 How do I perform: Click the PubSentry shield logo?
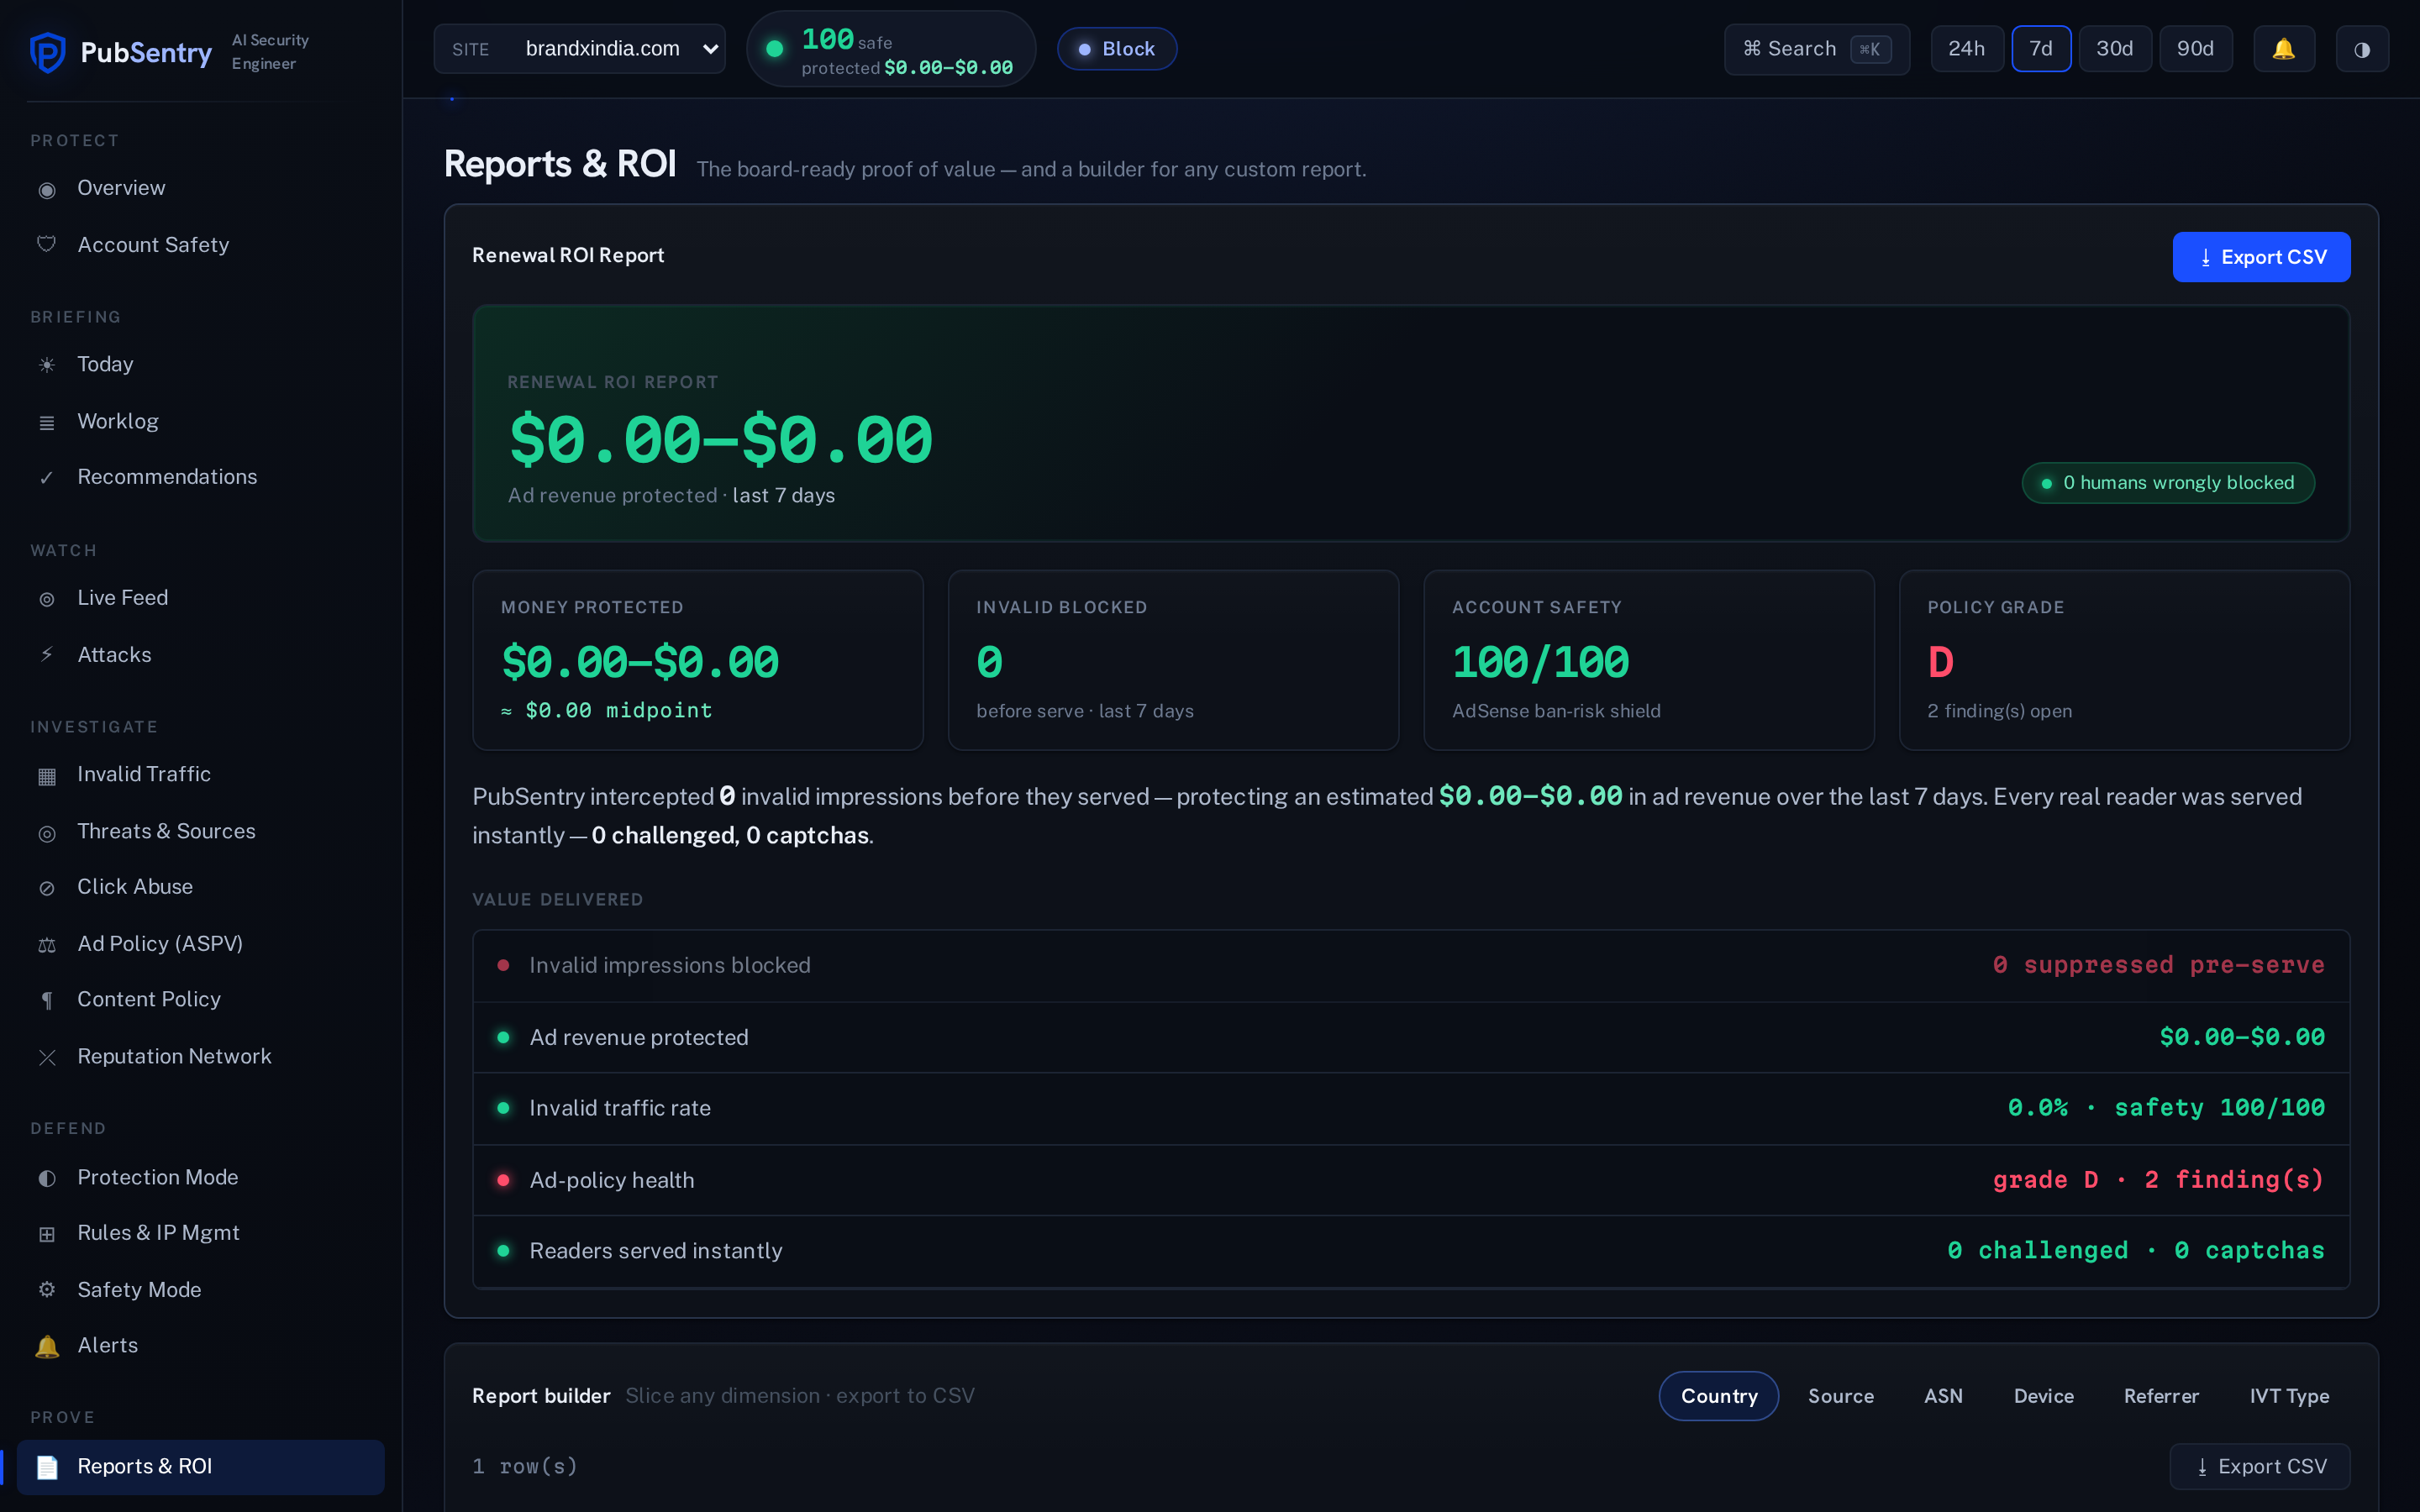coord(48,52)
